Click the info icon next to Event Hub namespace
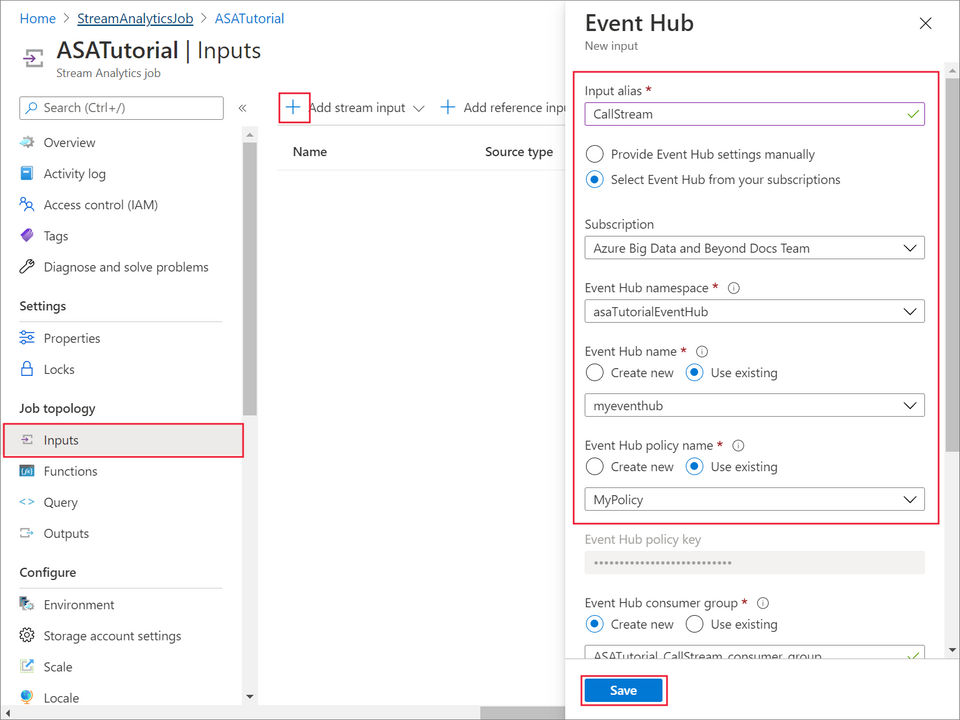This screenshot has width=960, height=720. [x=733, y=288]
